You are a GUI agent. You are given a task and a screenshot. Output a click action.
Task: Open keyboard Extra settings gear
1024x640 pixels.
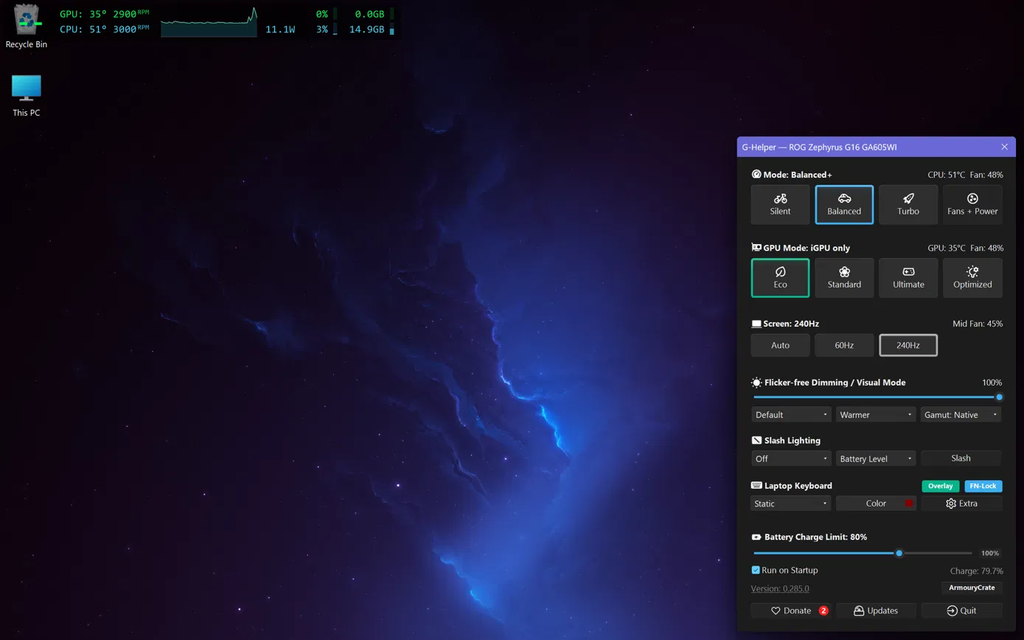coord(961,504)
